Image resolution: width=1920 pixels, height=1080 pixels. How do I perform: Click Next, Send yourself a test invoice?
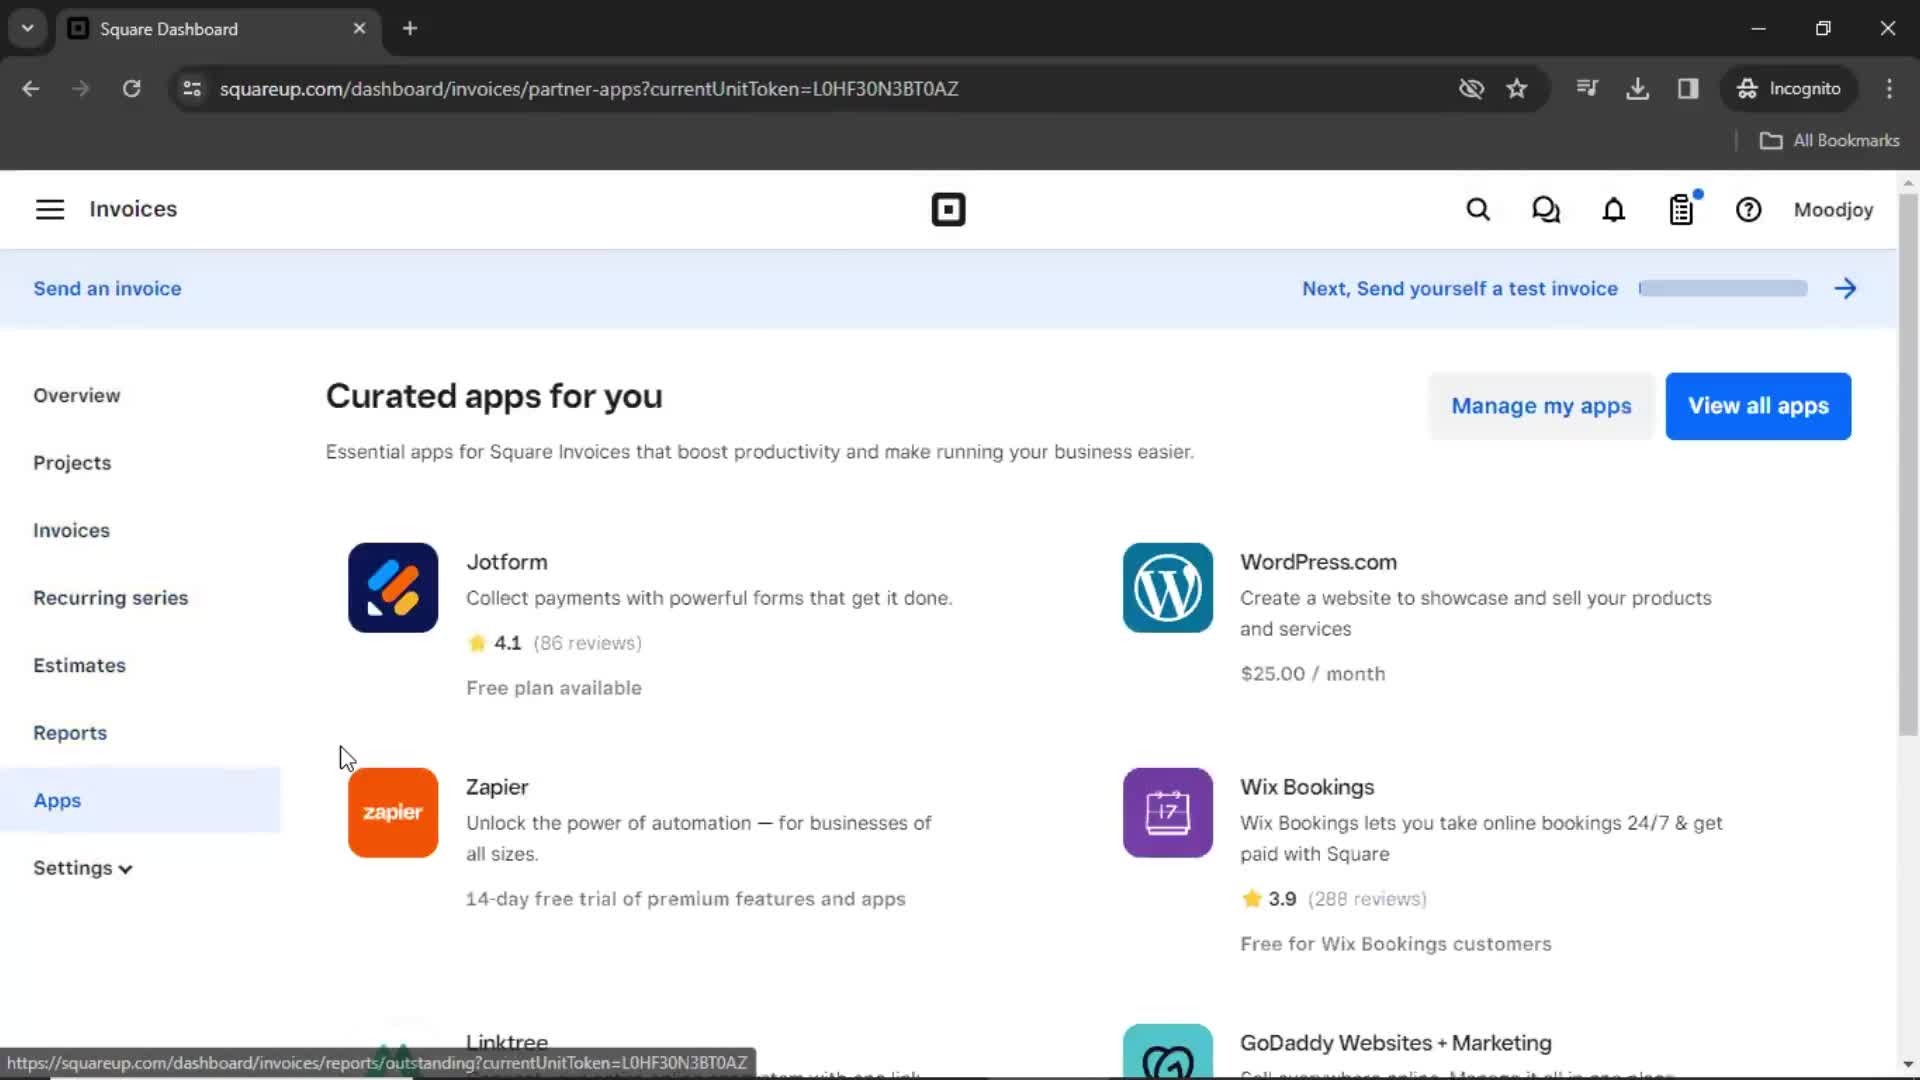click(x=1460, y=289)
